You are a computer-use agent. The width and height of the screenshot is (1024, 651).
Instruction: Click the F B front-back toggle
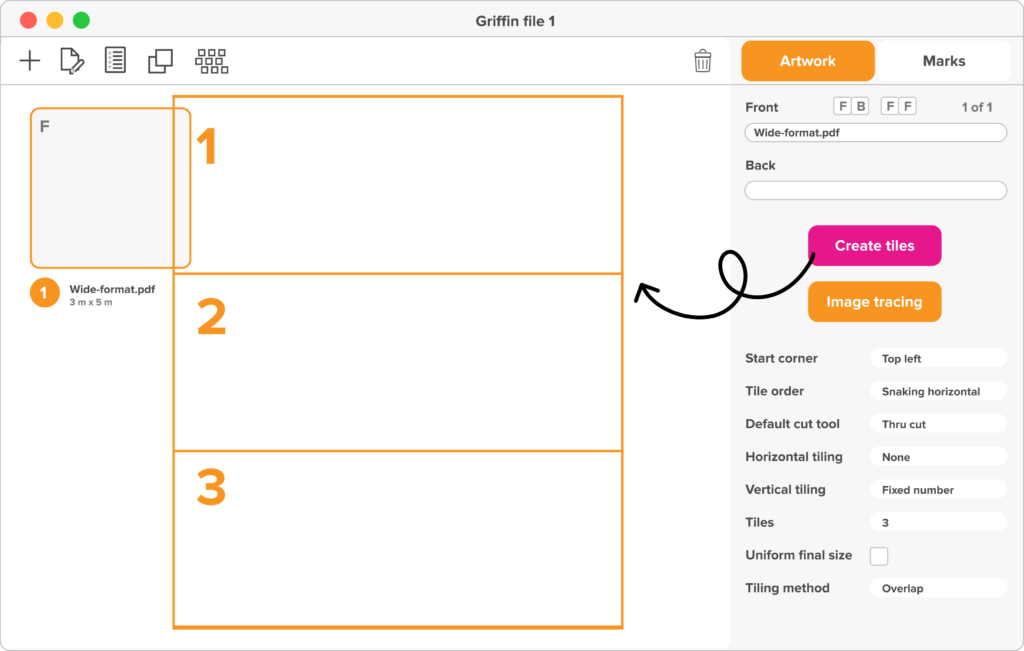tap(852, 106)
